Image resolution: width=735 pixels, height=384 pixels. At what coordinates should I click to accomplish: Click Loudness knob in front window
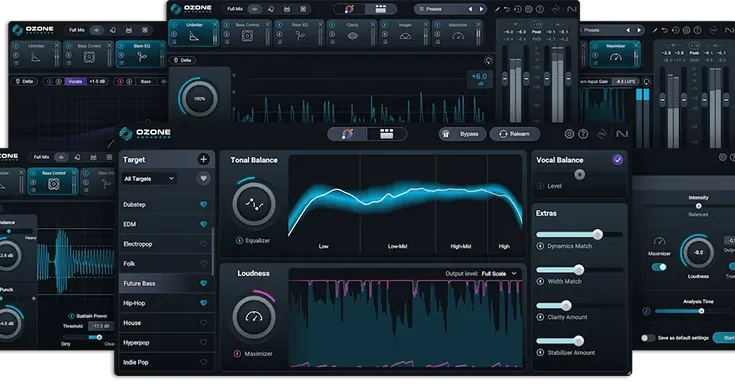254,317
